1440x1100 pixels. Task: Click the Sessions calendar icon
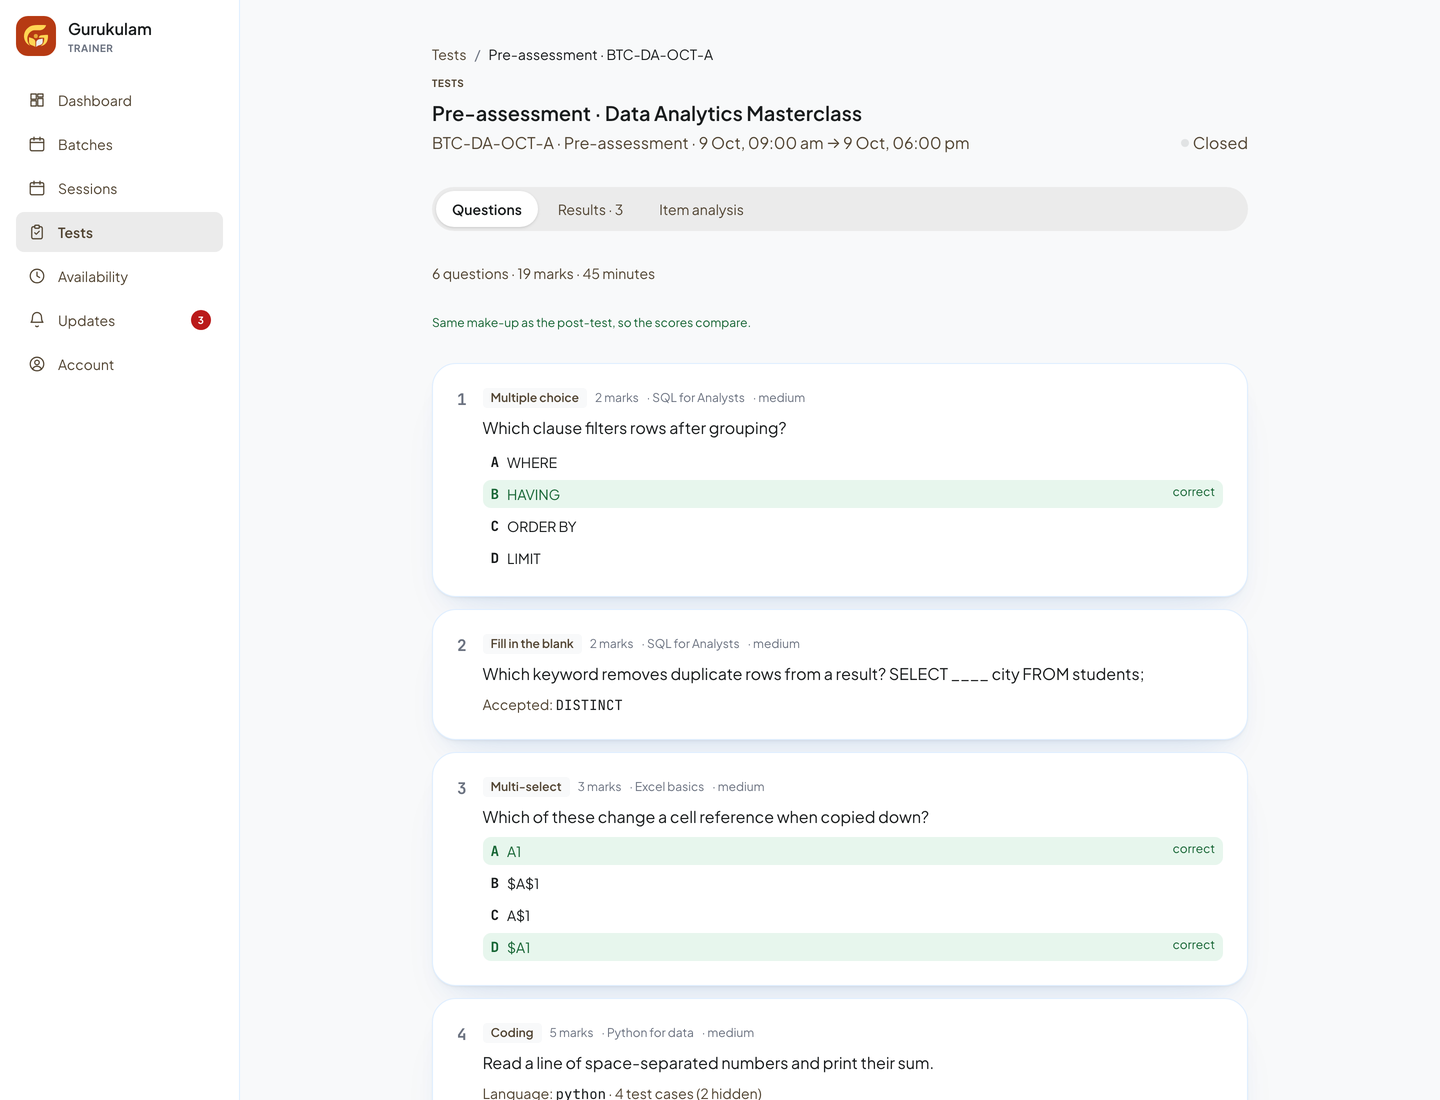pos(37,188)
